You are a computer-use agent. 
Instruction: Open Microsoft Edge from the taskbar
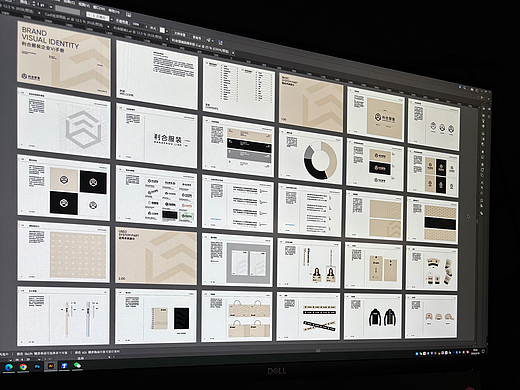(x=9, y=367)
